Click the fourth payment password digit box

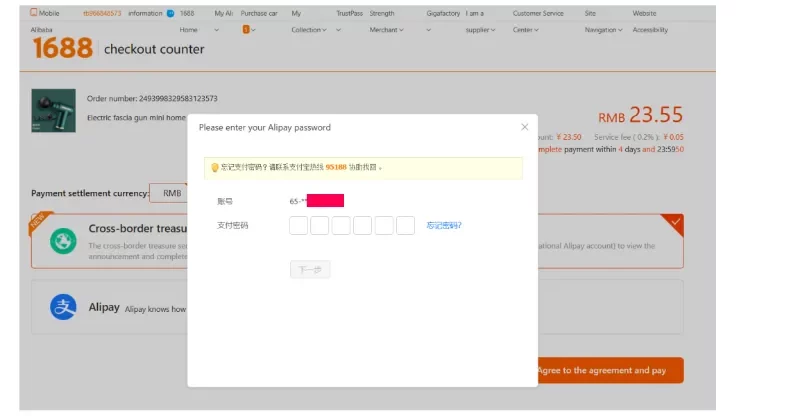pos(363,226)
